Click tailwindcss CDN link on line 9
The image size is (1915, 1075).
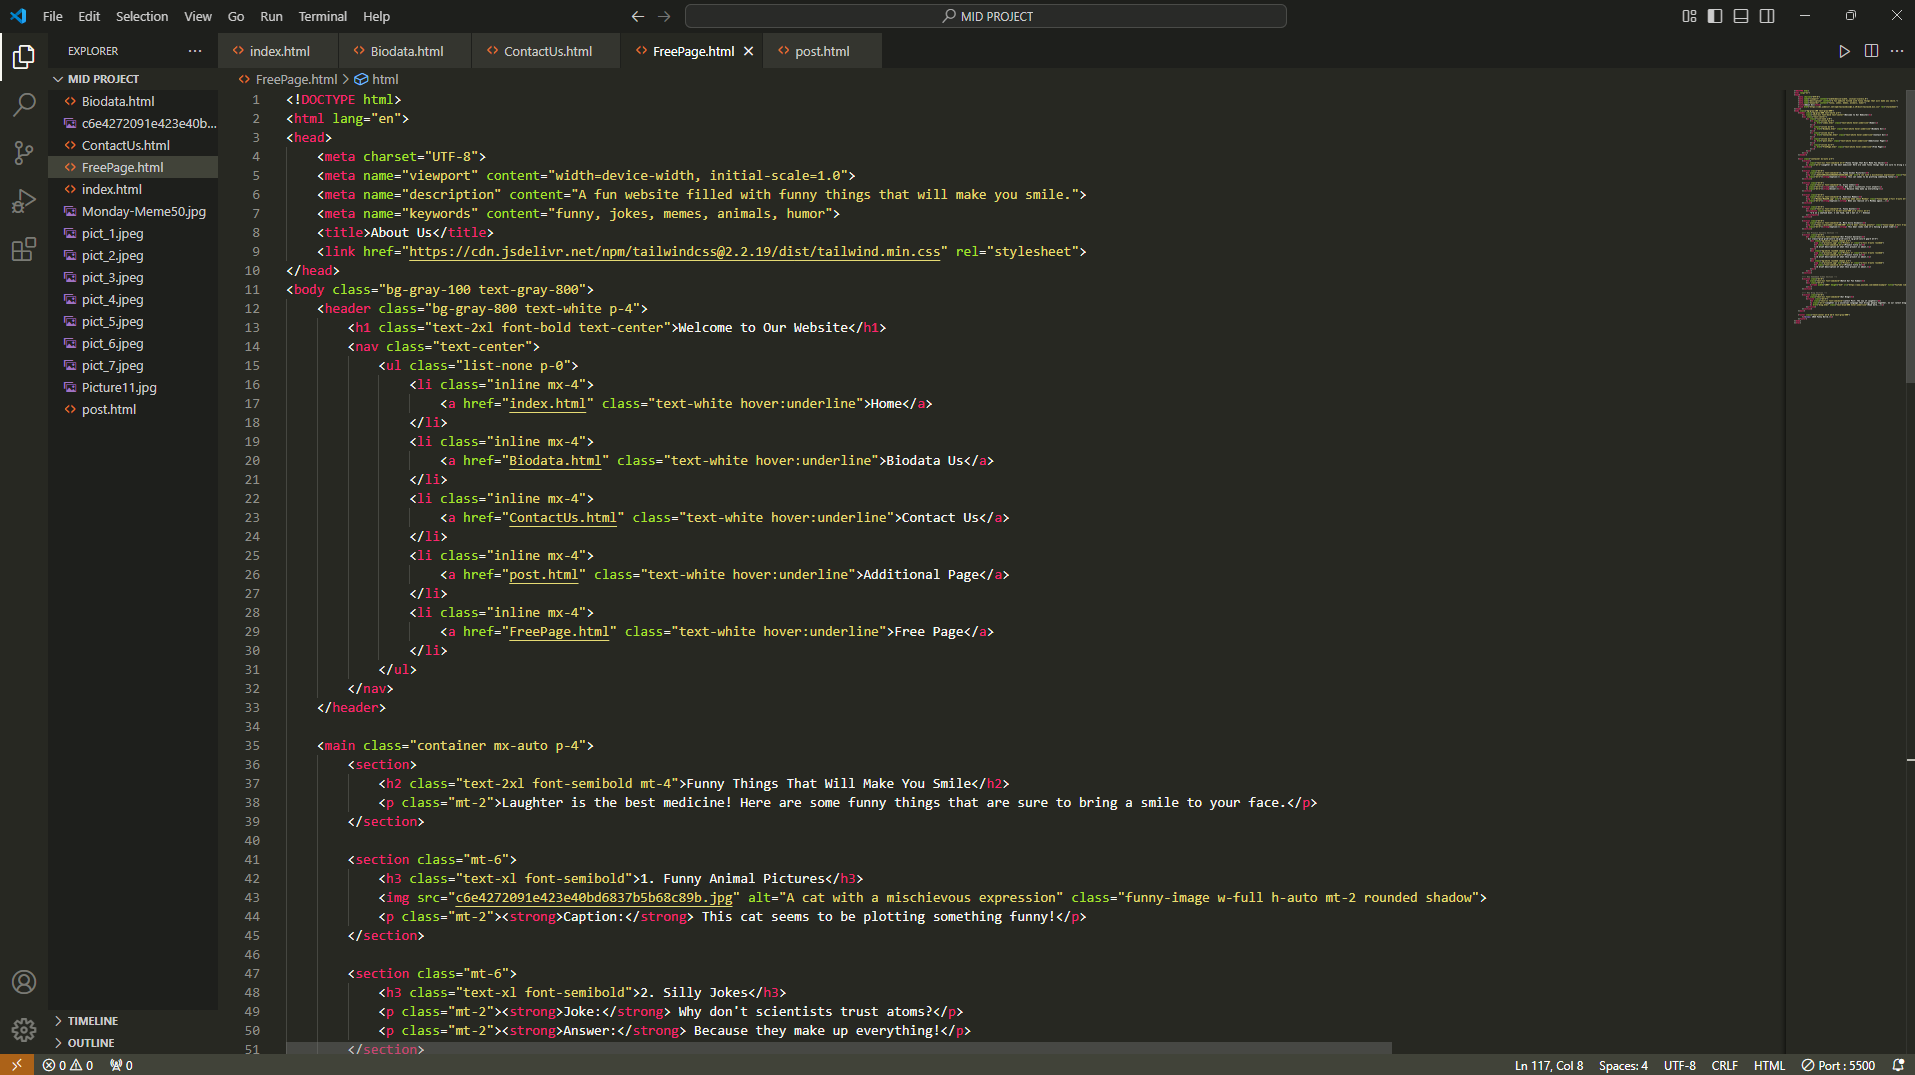[x=674, y=251]
